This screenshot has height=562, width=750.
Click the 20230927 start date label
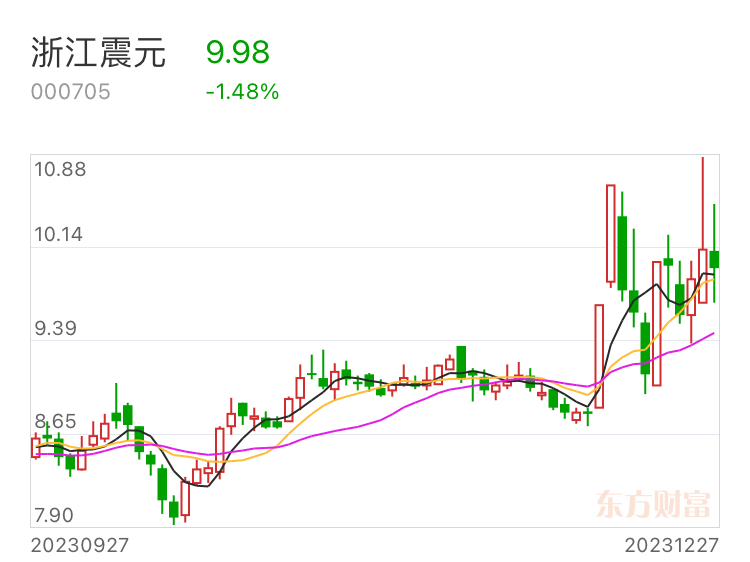coord(80,545)
